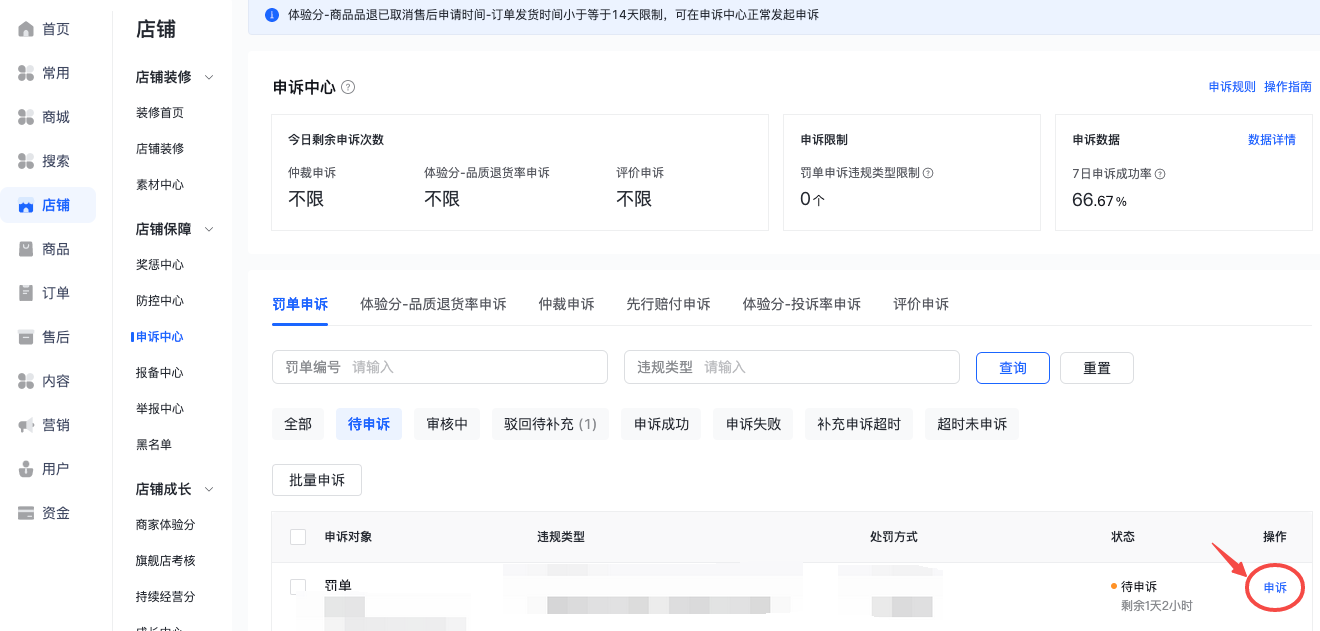Click the help icon next to 罚单申诉违规类型限制
The image size is (1320, 631).
pos(928,173)
